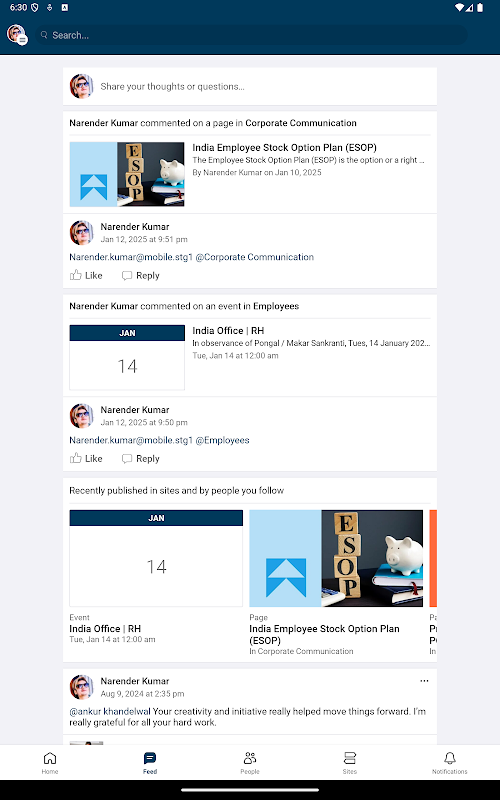Open India Office | RH event title
Viewport: 500px width, 800px height.
pos(228,331)
